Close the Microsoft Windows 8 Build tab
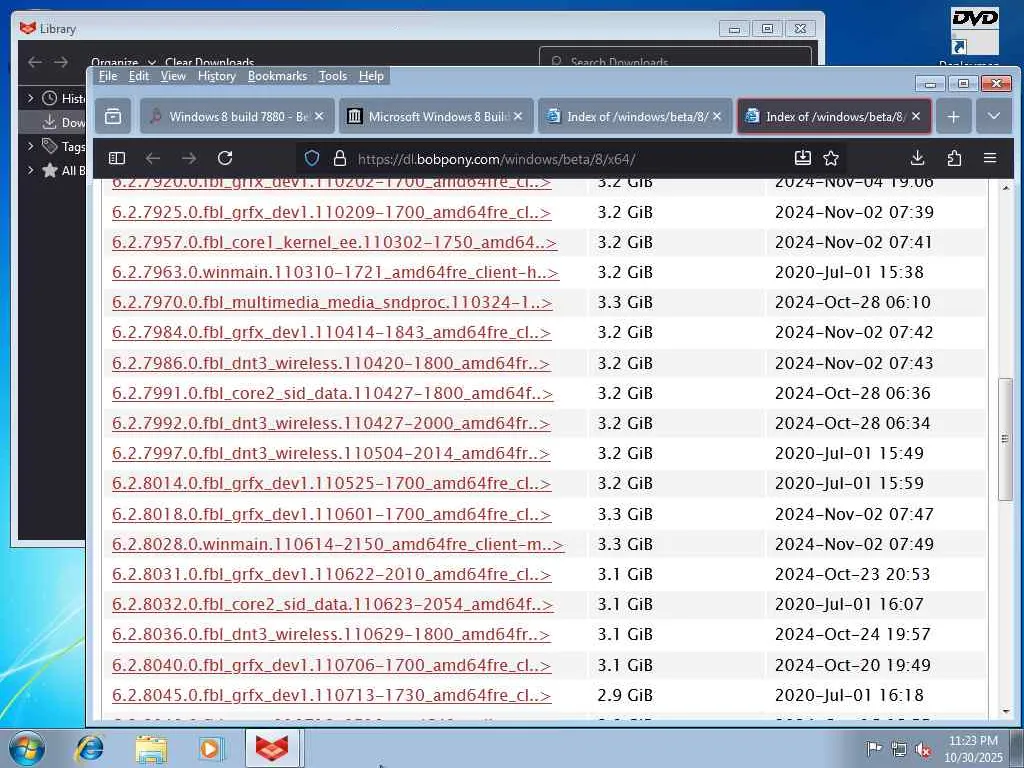Viewport: 1024px width, 768px height. point(518,116)
